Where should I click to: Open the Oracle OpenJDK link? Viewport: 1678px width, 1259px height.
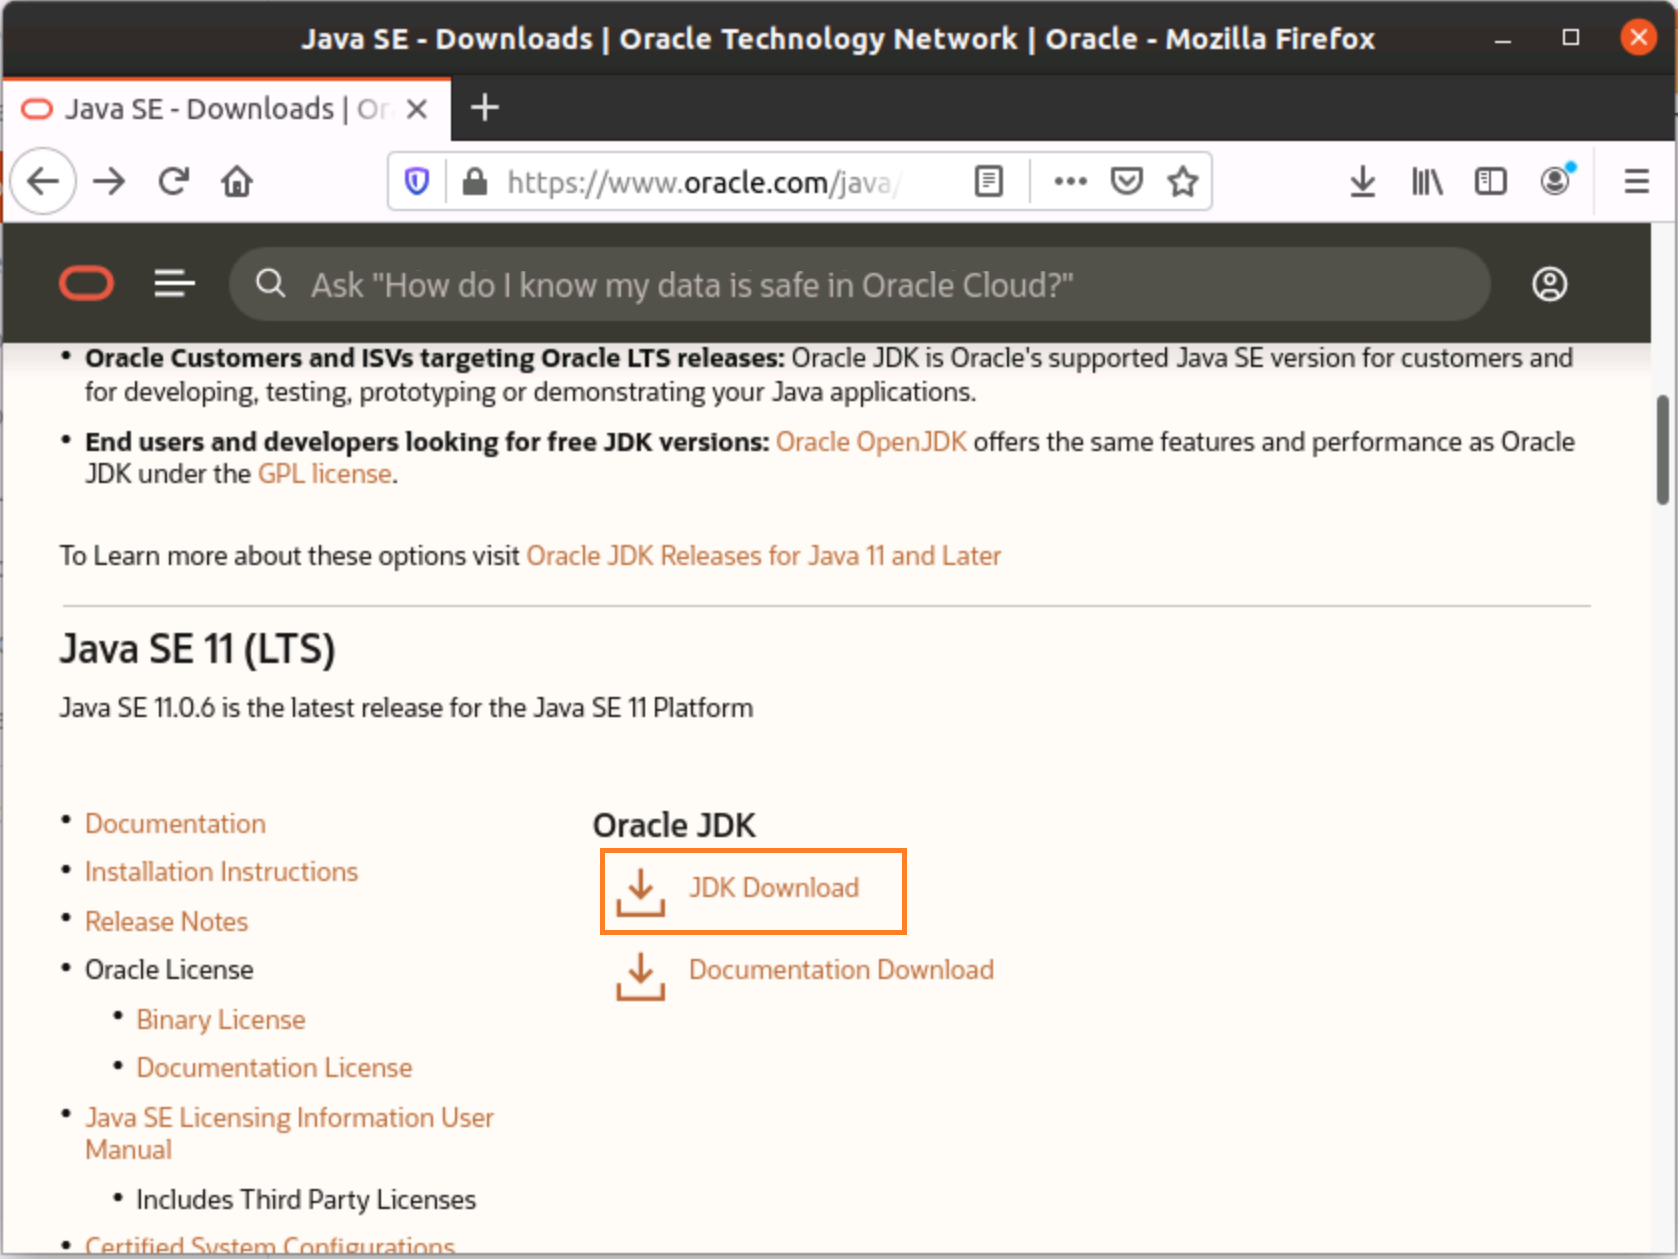click(x=871, y=442)
